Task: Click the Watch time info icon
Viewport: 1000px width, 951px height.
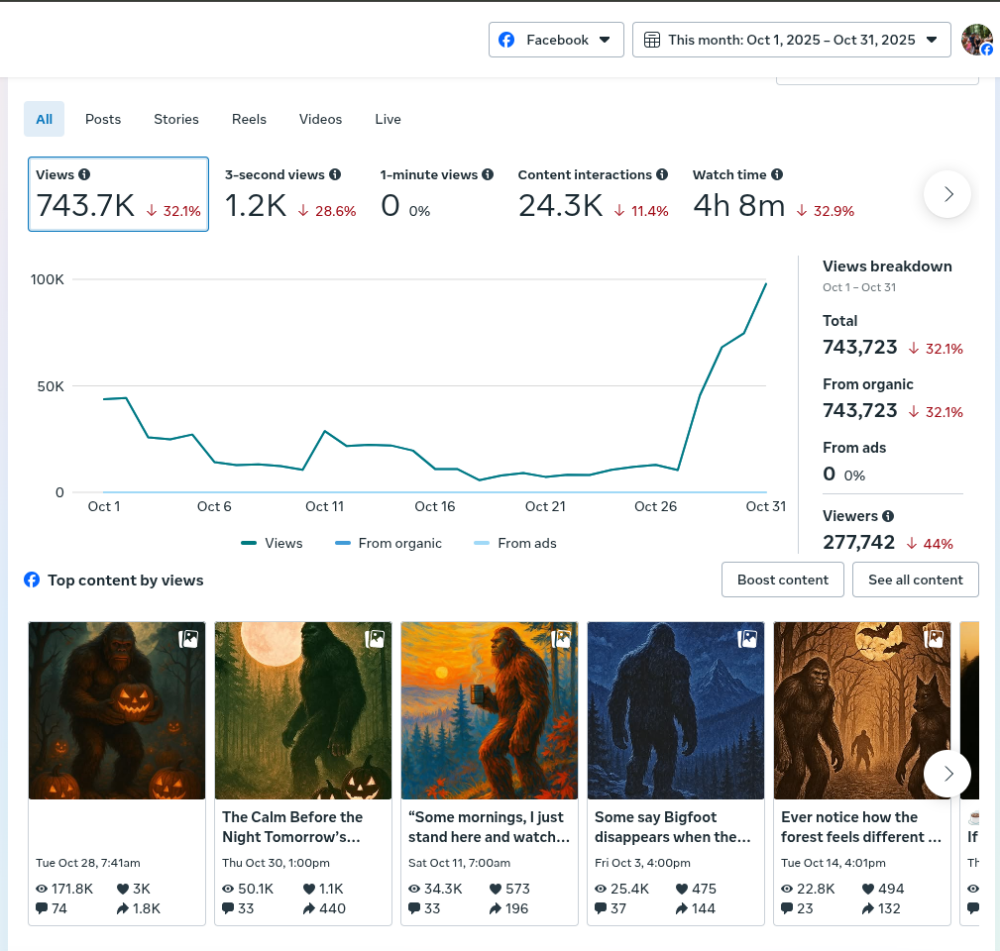Action: coord(777,175)
